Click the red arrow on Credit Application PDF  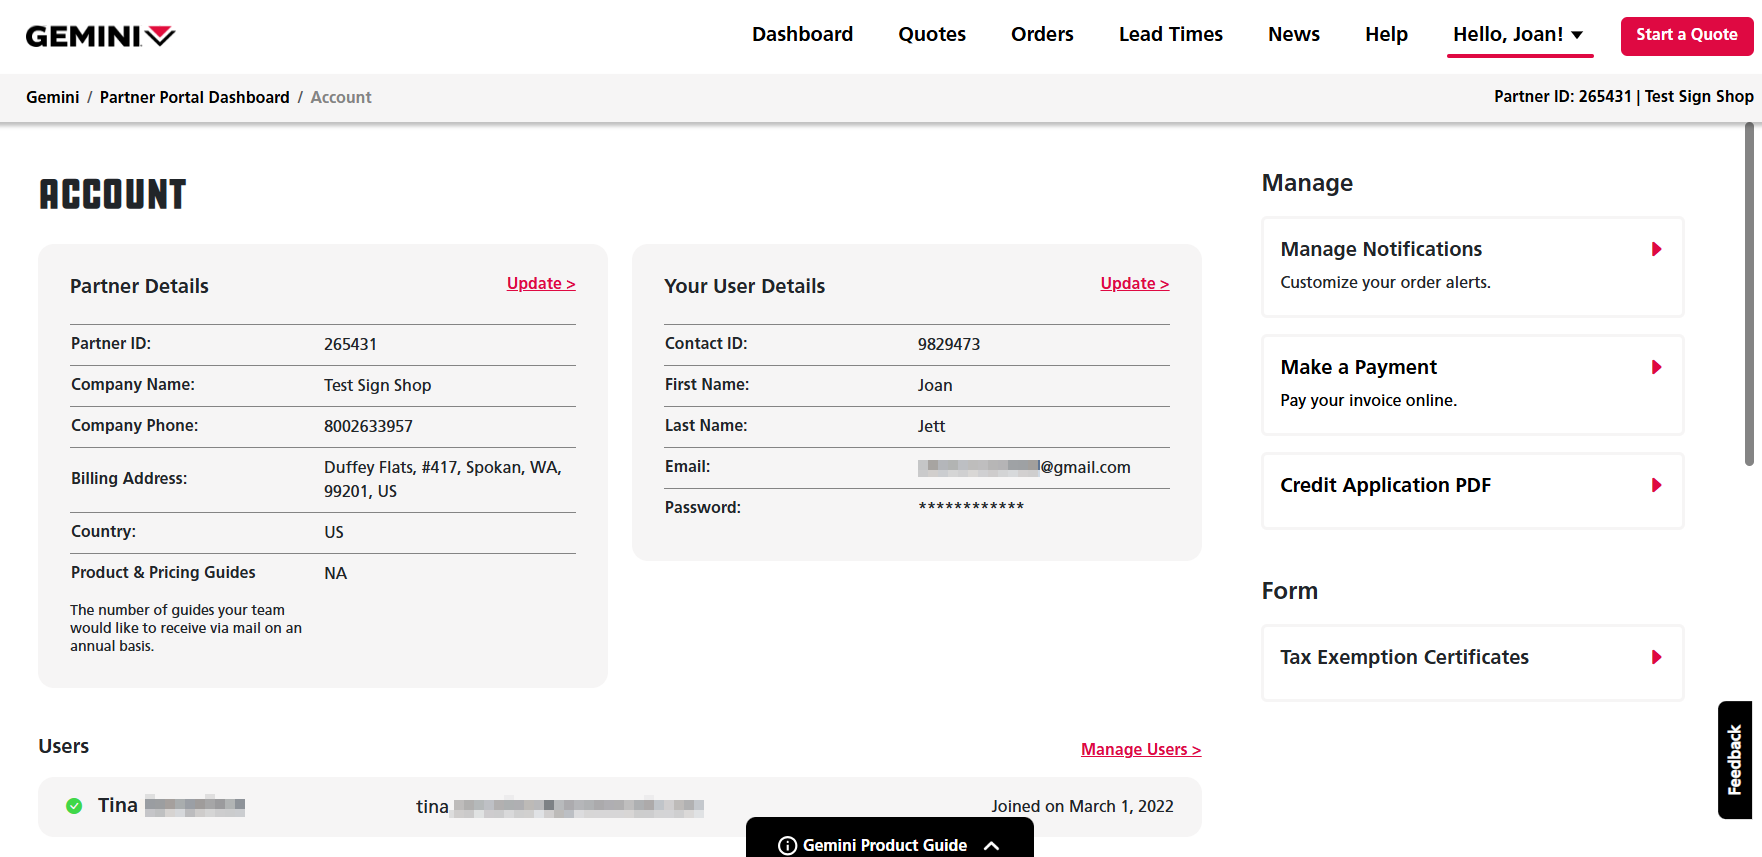1656,485
